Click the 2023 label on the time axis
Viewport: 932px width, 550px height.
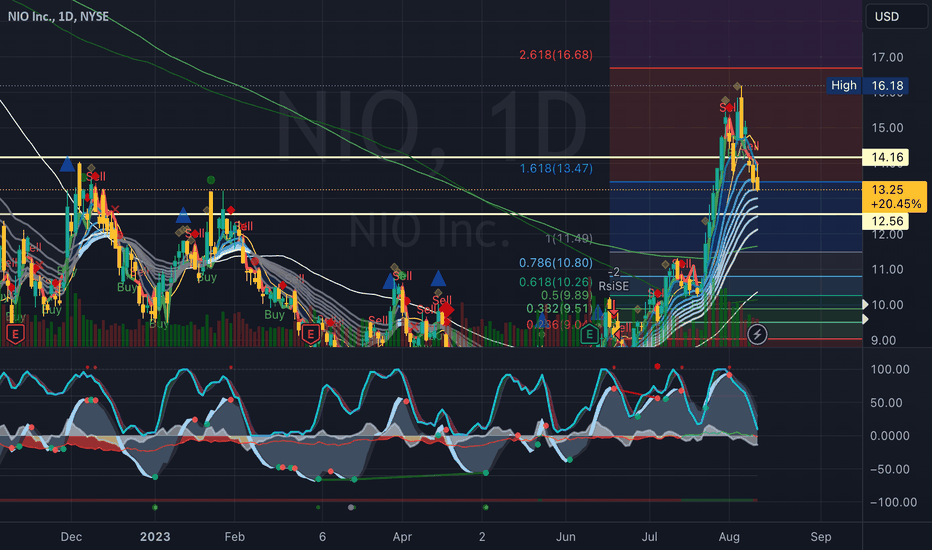[155, 537]
